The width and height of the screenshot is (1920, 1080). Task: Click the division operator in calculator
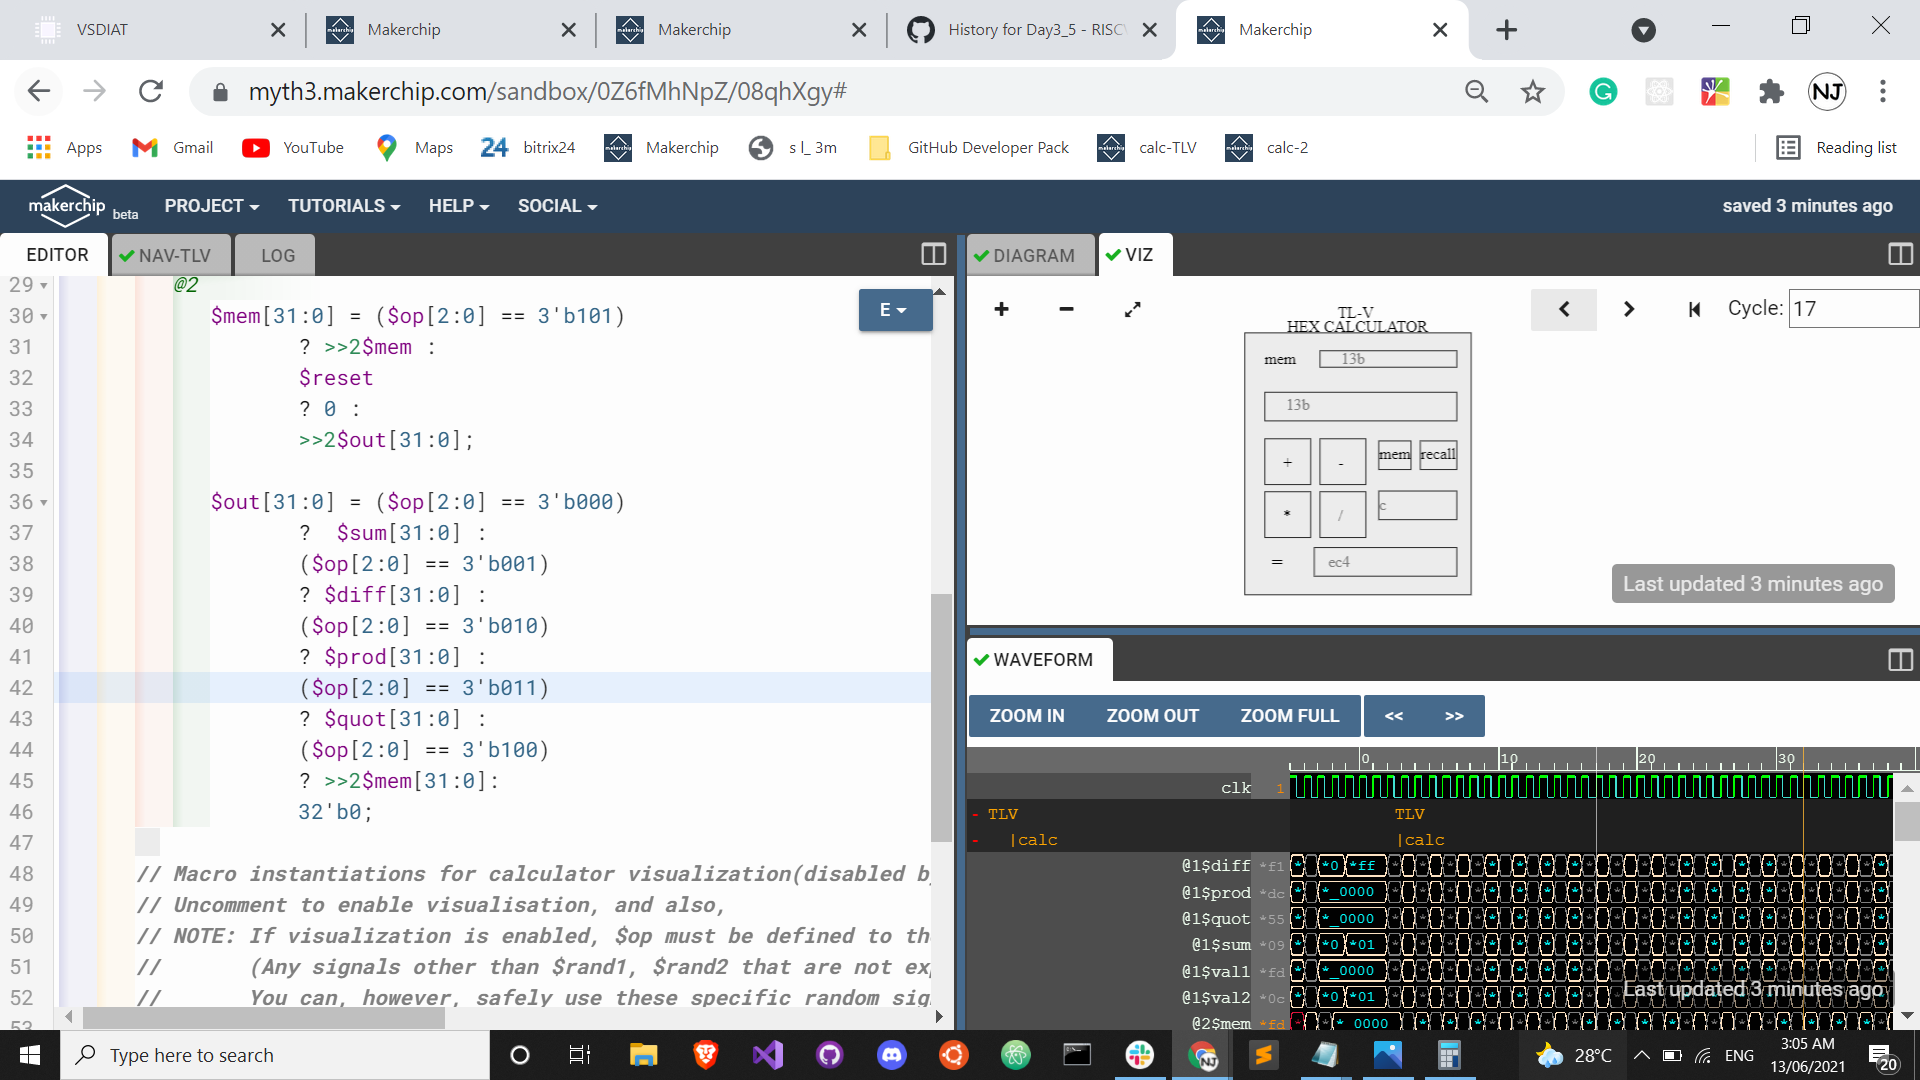coord(1340,513)
